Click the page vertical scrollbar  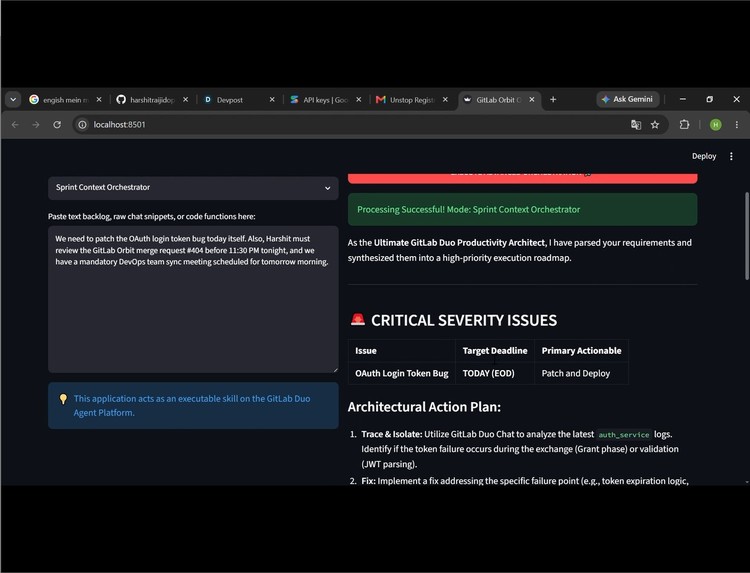coord(747,236)
